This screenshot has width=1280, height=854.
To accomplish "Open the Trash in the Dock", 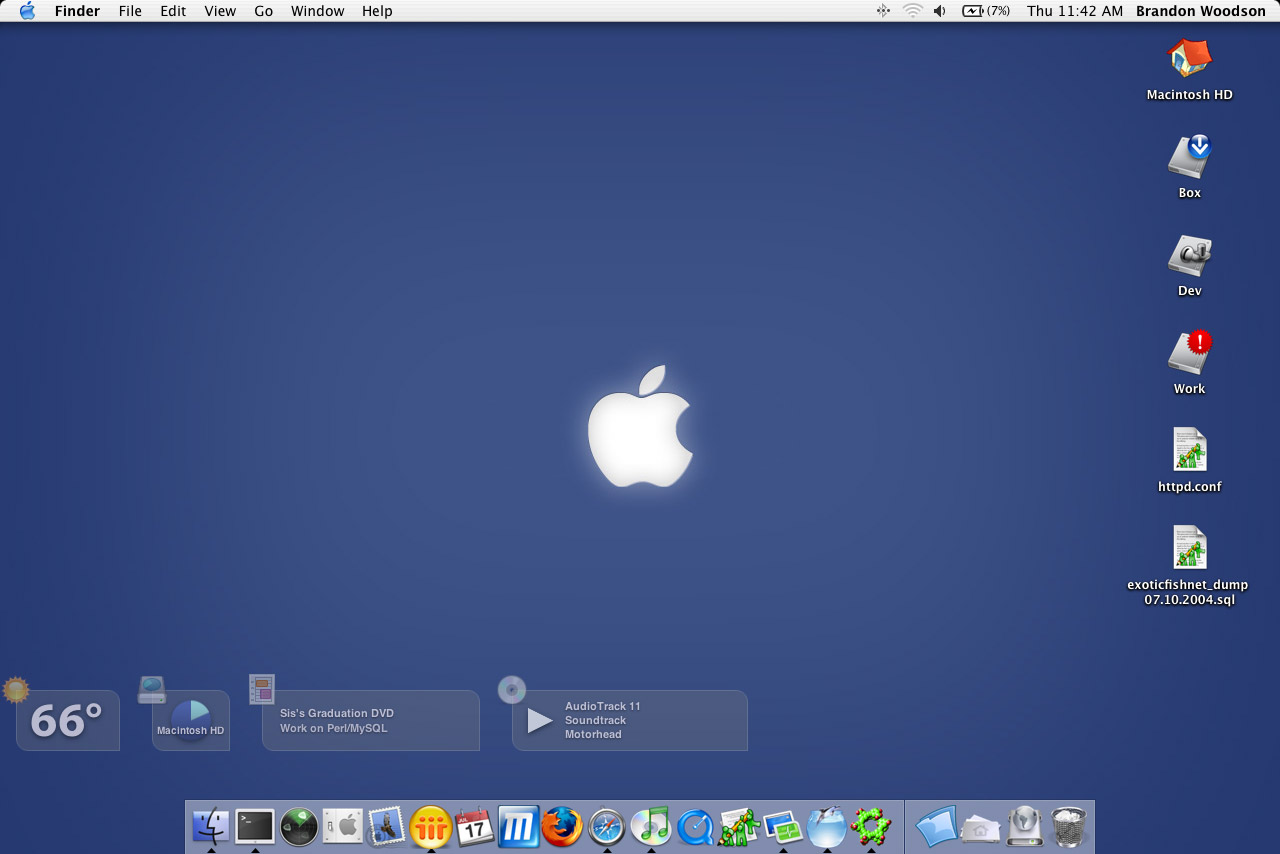I will pos(1069,826).
